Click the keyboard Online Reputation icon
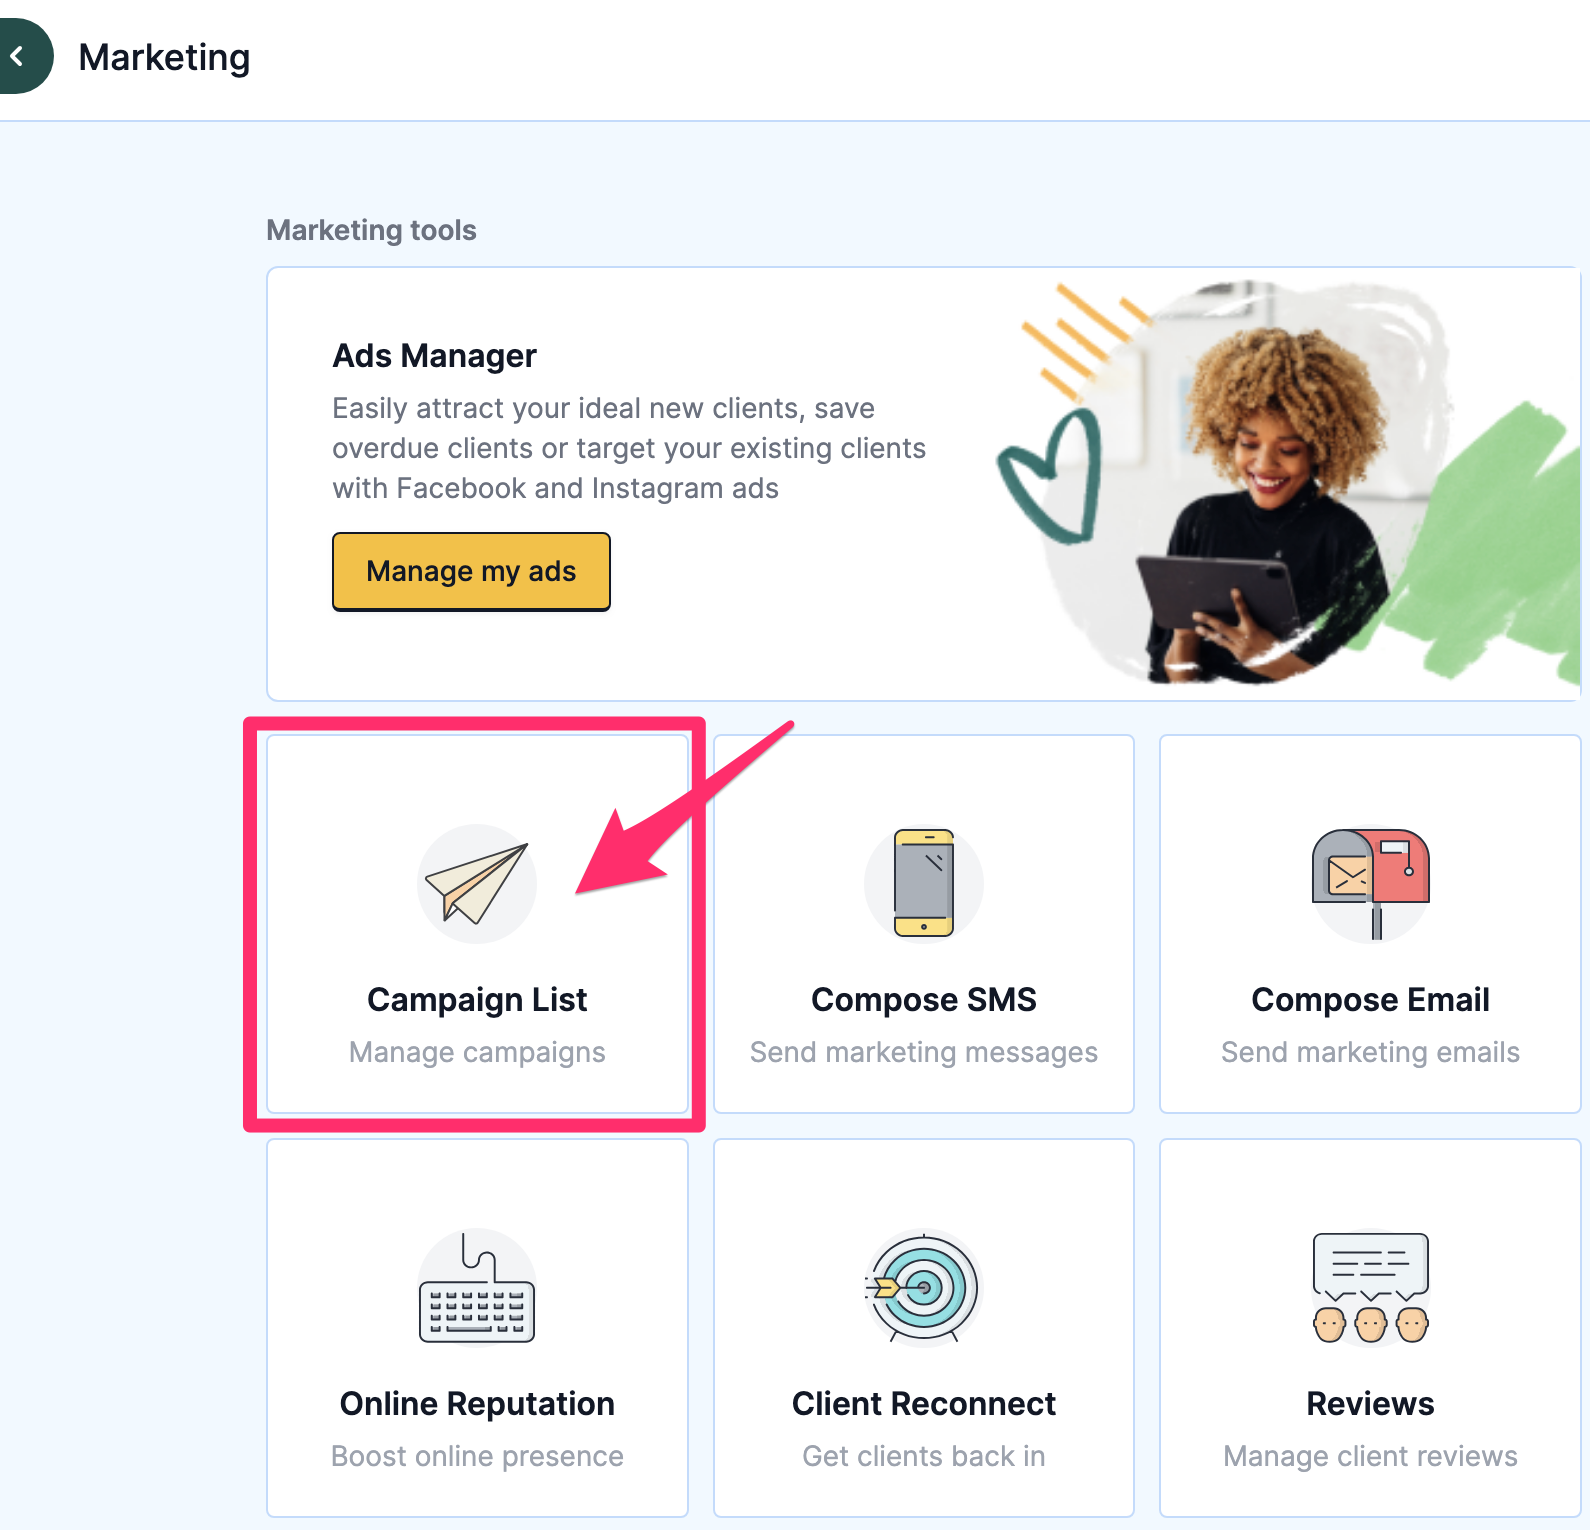The image size is (1590, 1530). [477, 1288]
